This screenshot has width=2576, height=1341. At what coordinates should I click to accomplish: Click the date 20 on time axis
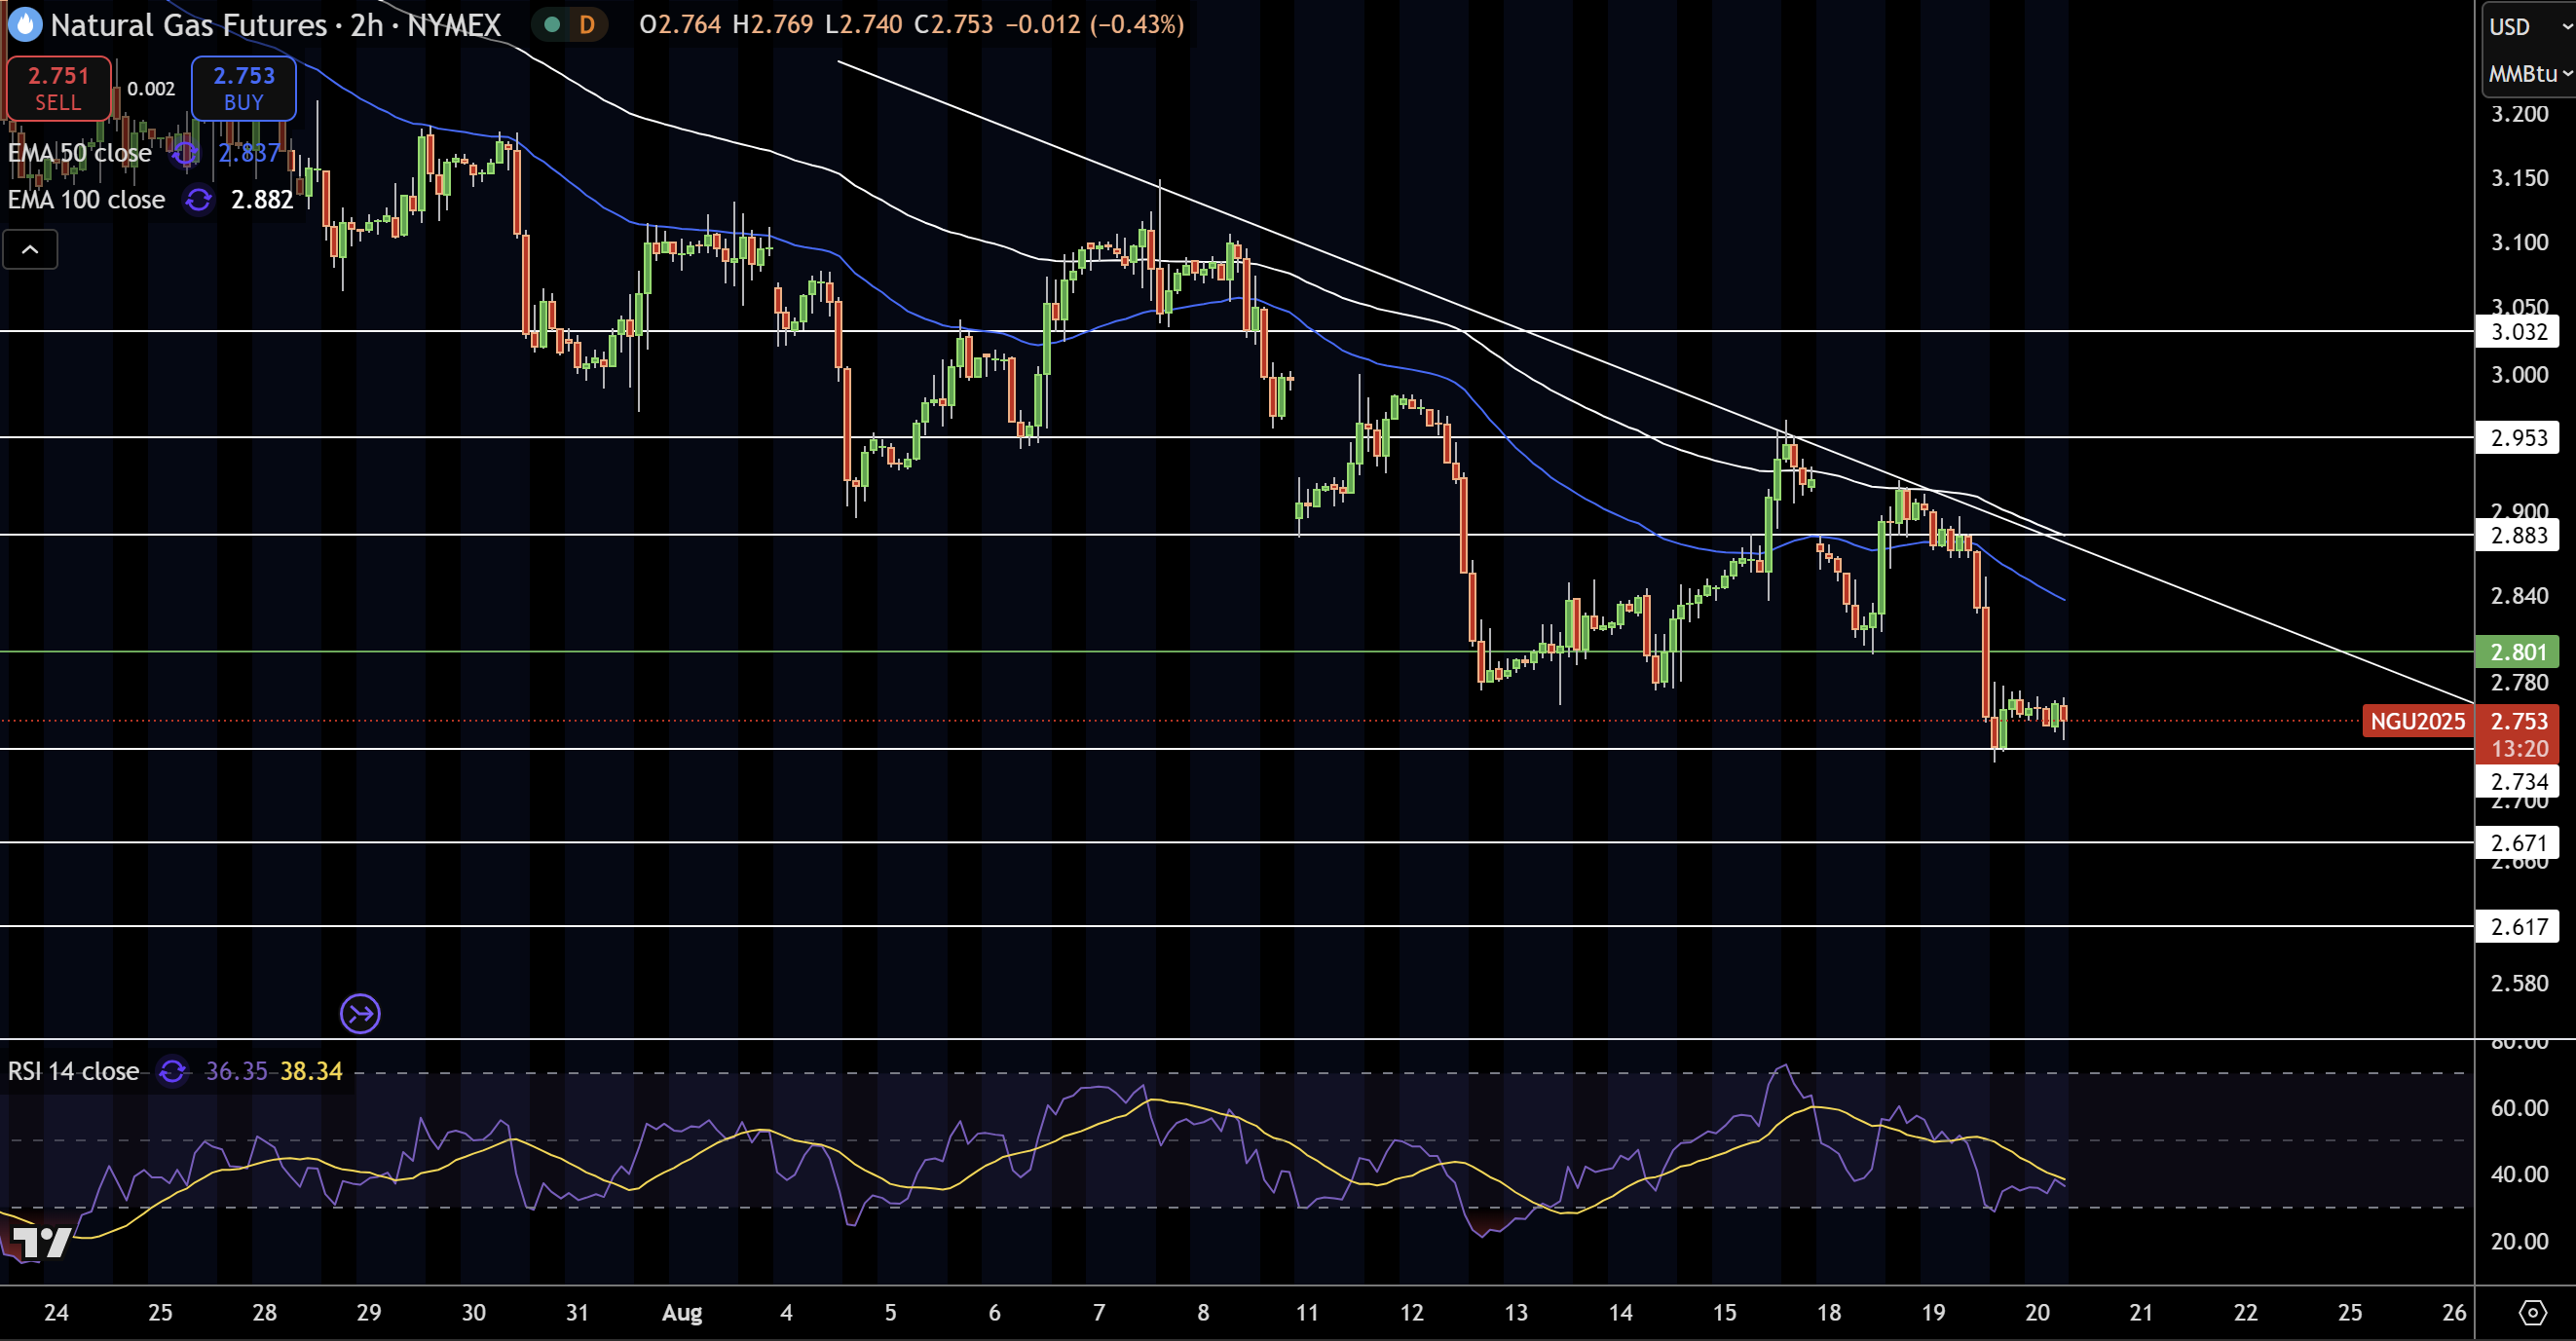coord(2037,1312)
